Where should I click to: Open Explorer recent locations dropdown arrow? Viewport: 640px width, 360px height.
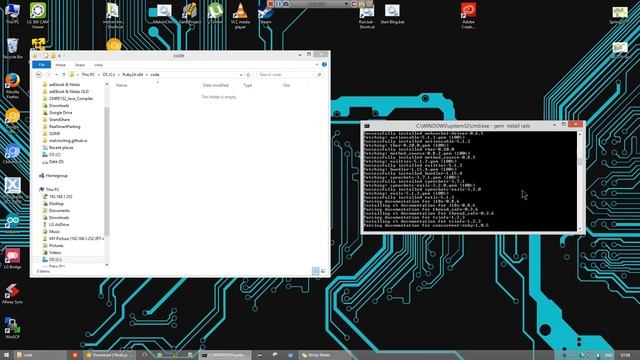(x=56, y=75)
